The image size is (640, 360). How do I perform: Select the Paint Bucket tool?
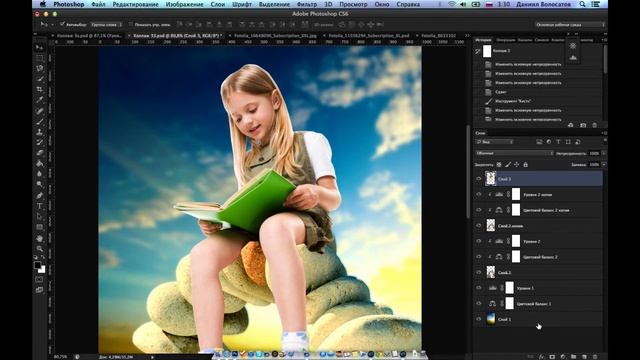pos(40,164)
